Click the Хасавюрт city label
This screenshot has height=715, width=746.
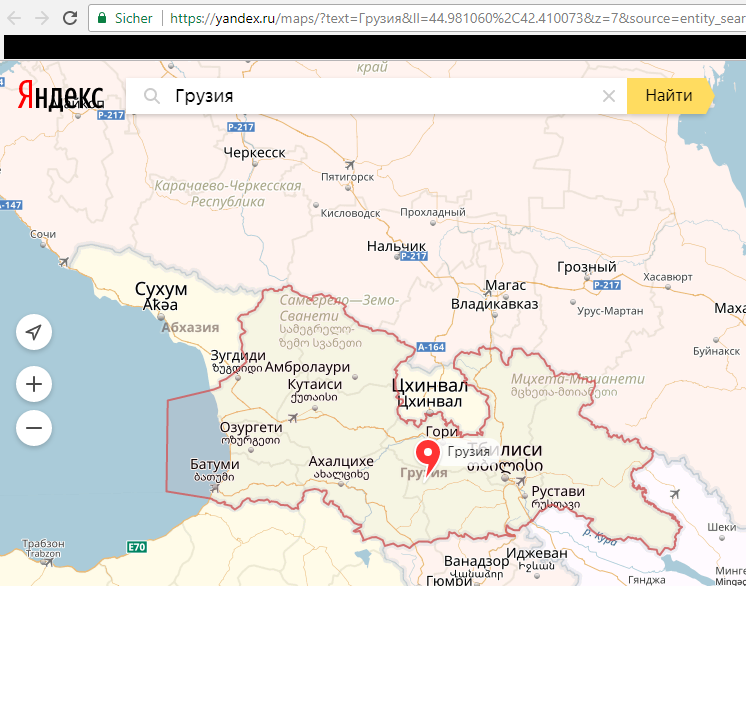[x=667, y=277]
